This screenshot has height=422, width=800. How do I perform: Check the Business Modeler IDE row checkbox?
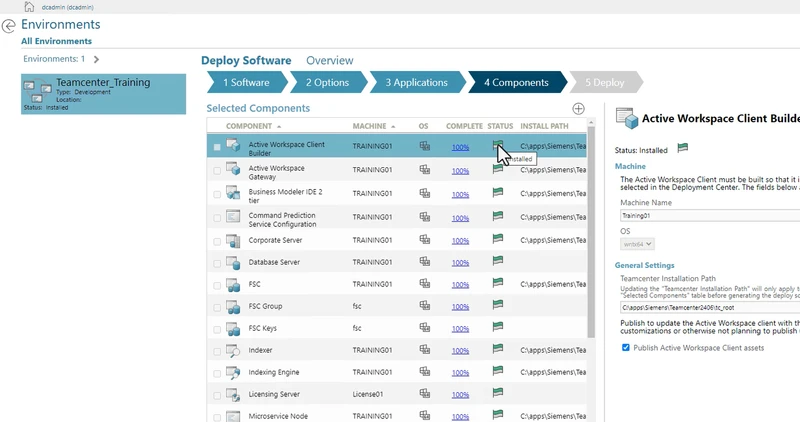217,194
